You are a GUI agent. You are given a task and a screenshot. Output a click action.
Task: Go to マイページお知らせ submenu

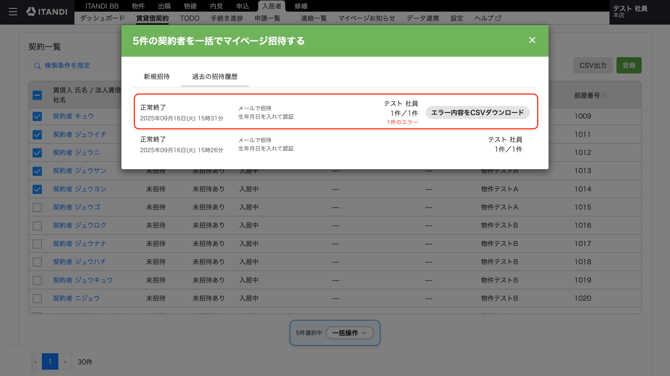coord(367,18)
